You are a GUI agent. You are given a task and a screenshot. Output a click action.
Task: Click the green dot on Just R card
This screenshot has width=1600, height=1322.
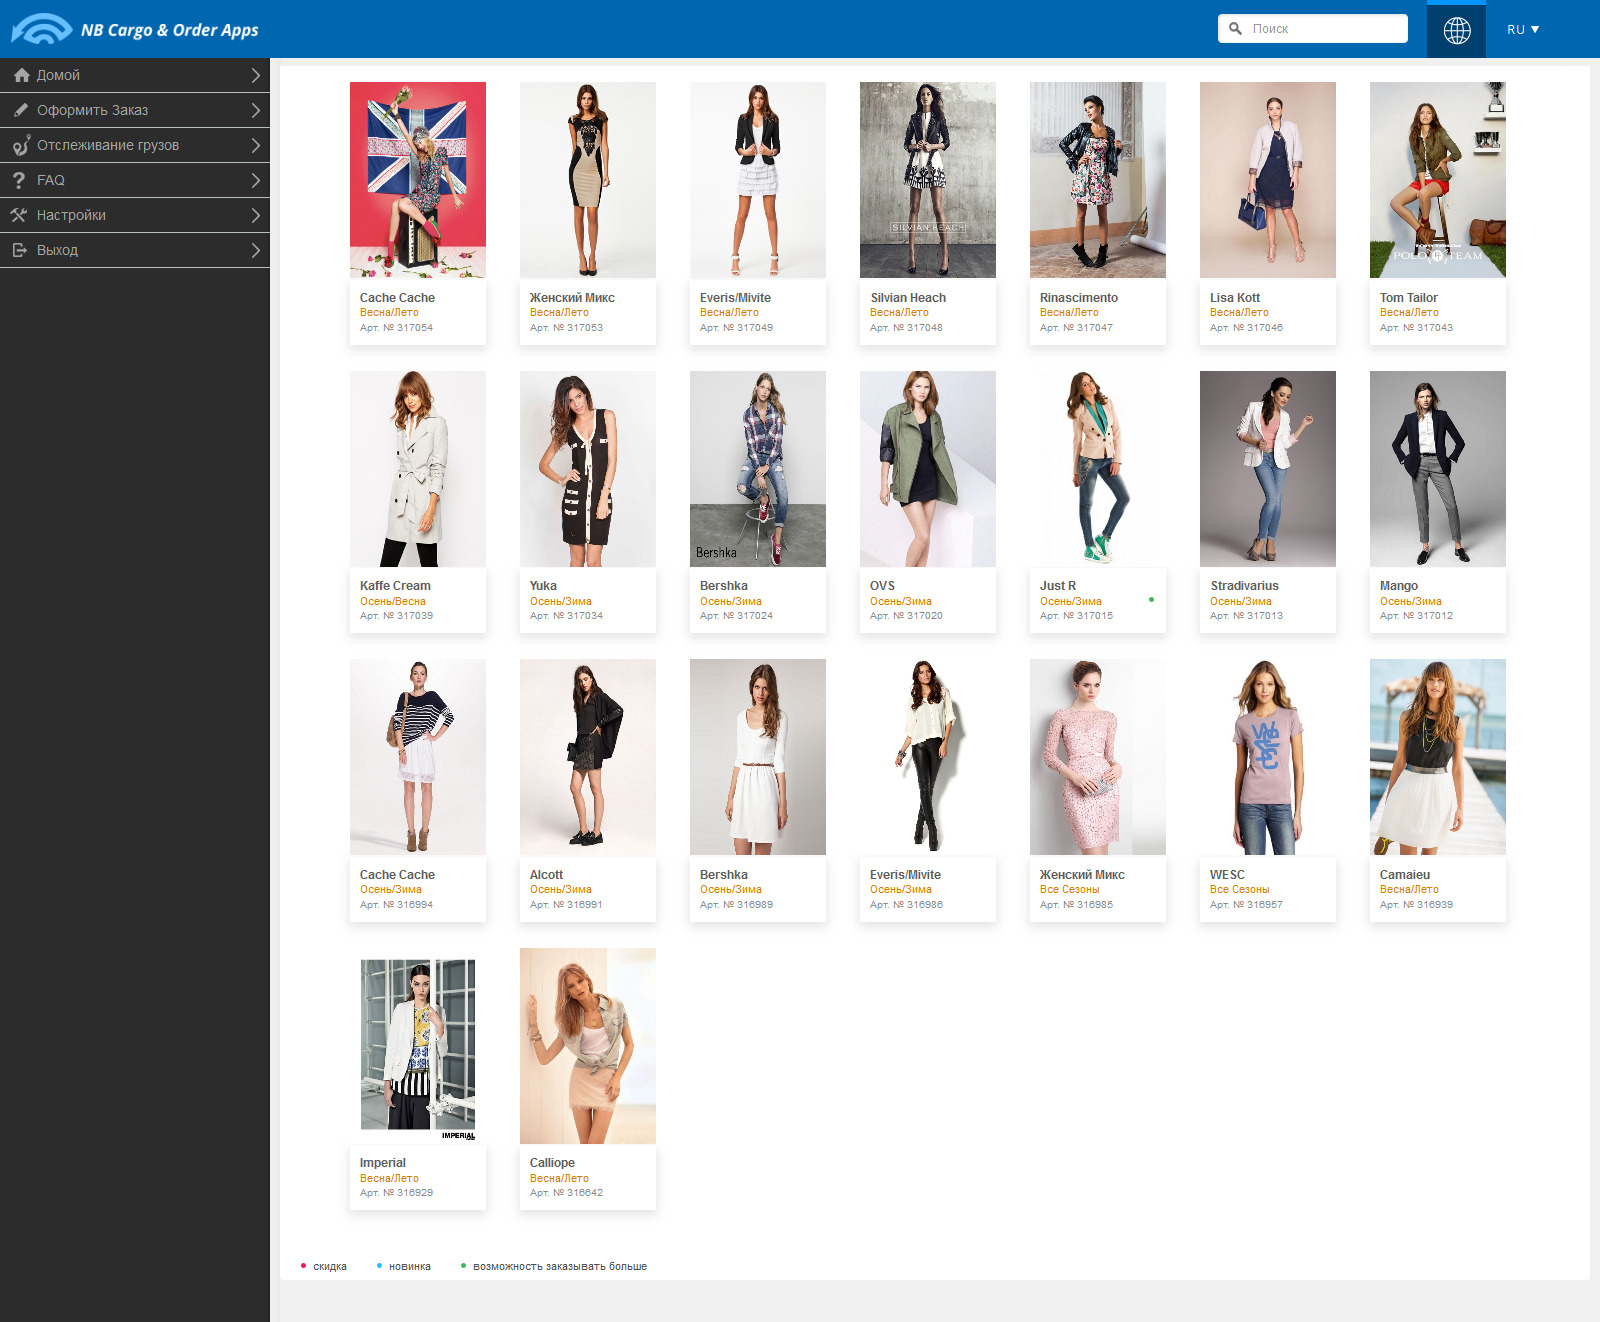(1151, 600)
